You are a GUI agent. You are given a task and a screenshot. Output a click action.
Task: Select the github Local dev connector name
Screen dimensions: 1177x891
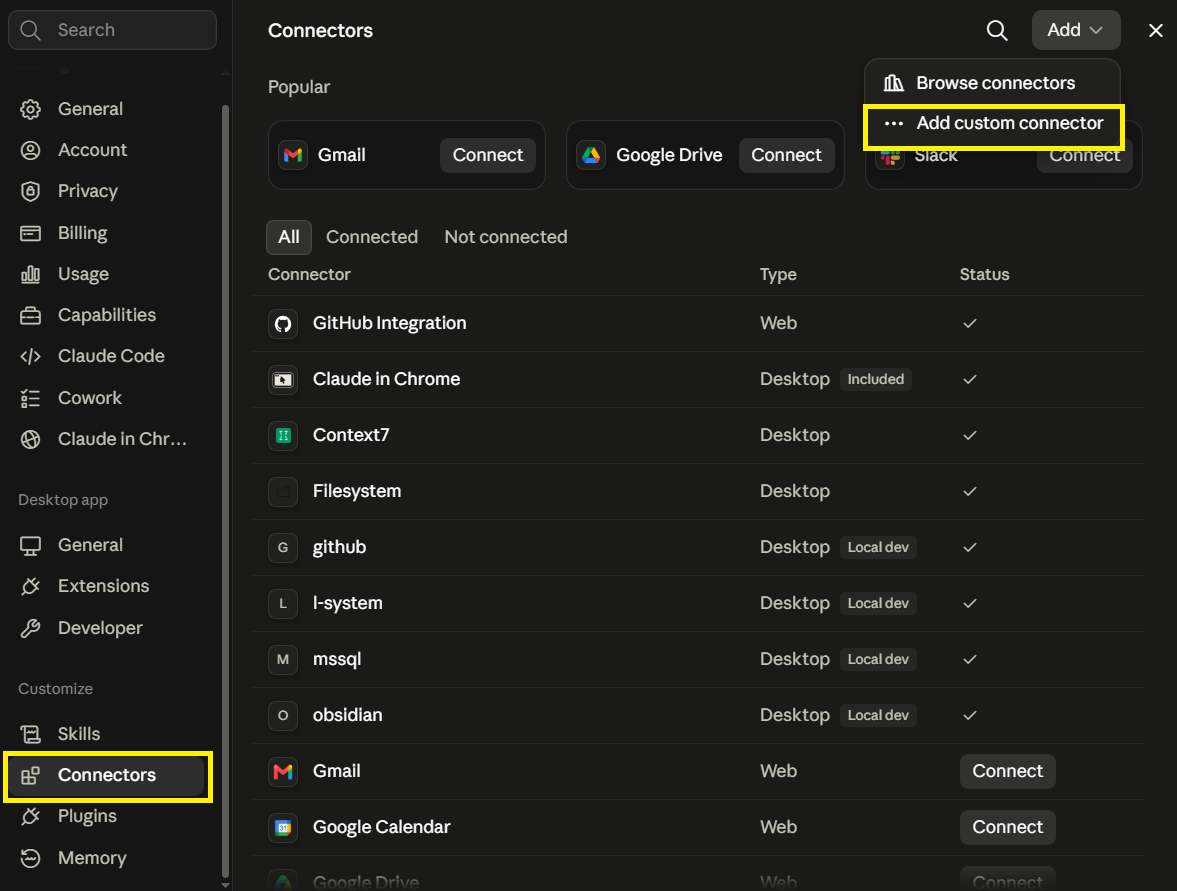[x=339, y=547]
